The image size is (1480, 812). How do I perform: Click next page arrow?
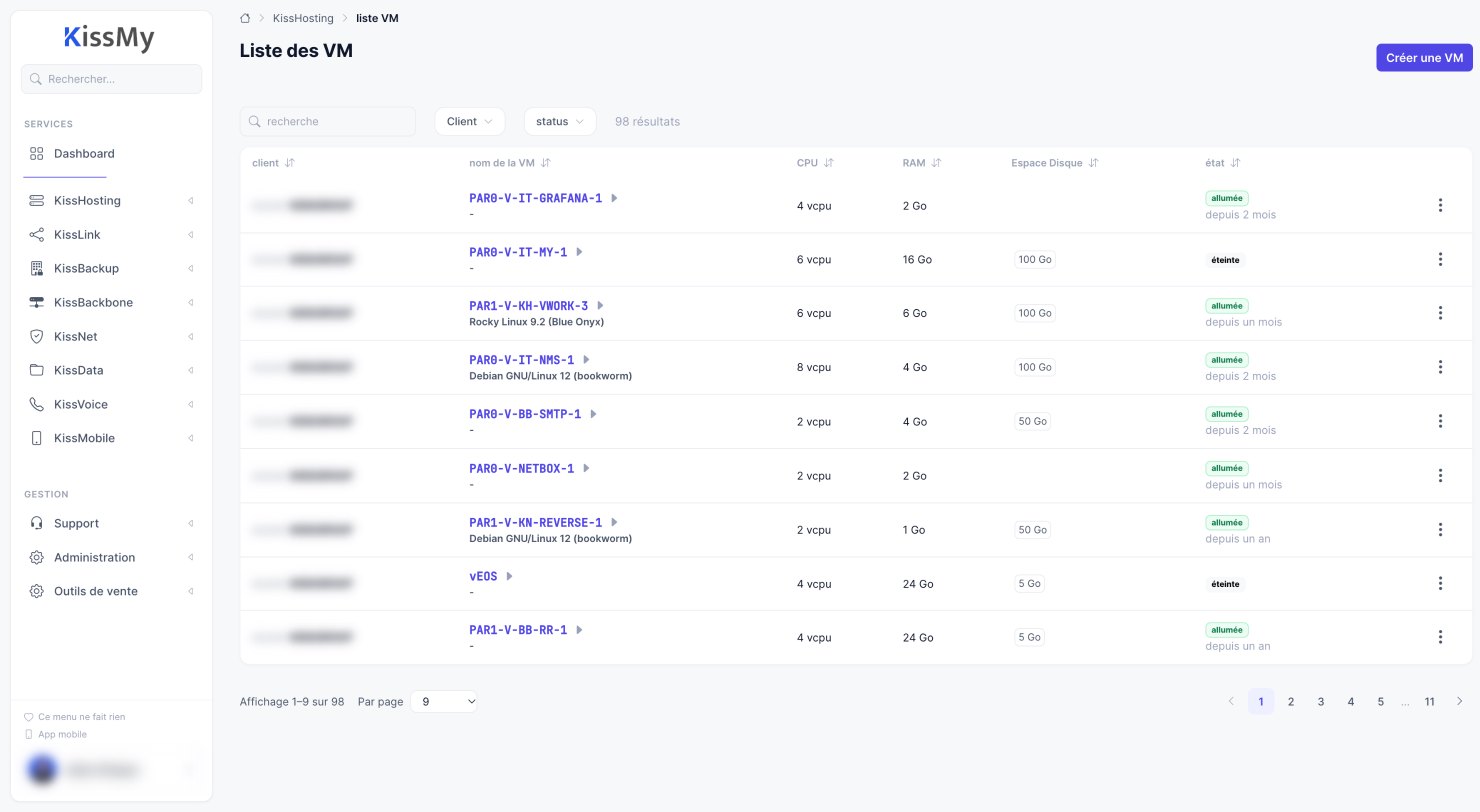1460,702
